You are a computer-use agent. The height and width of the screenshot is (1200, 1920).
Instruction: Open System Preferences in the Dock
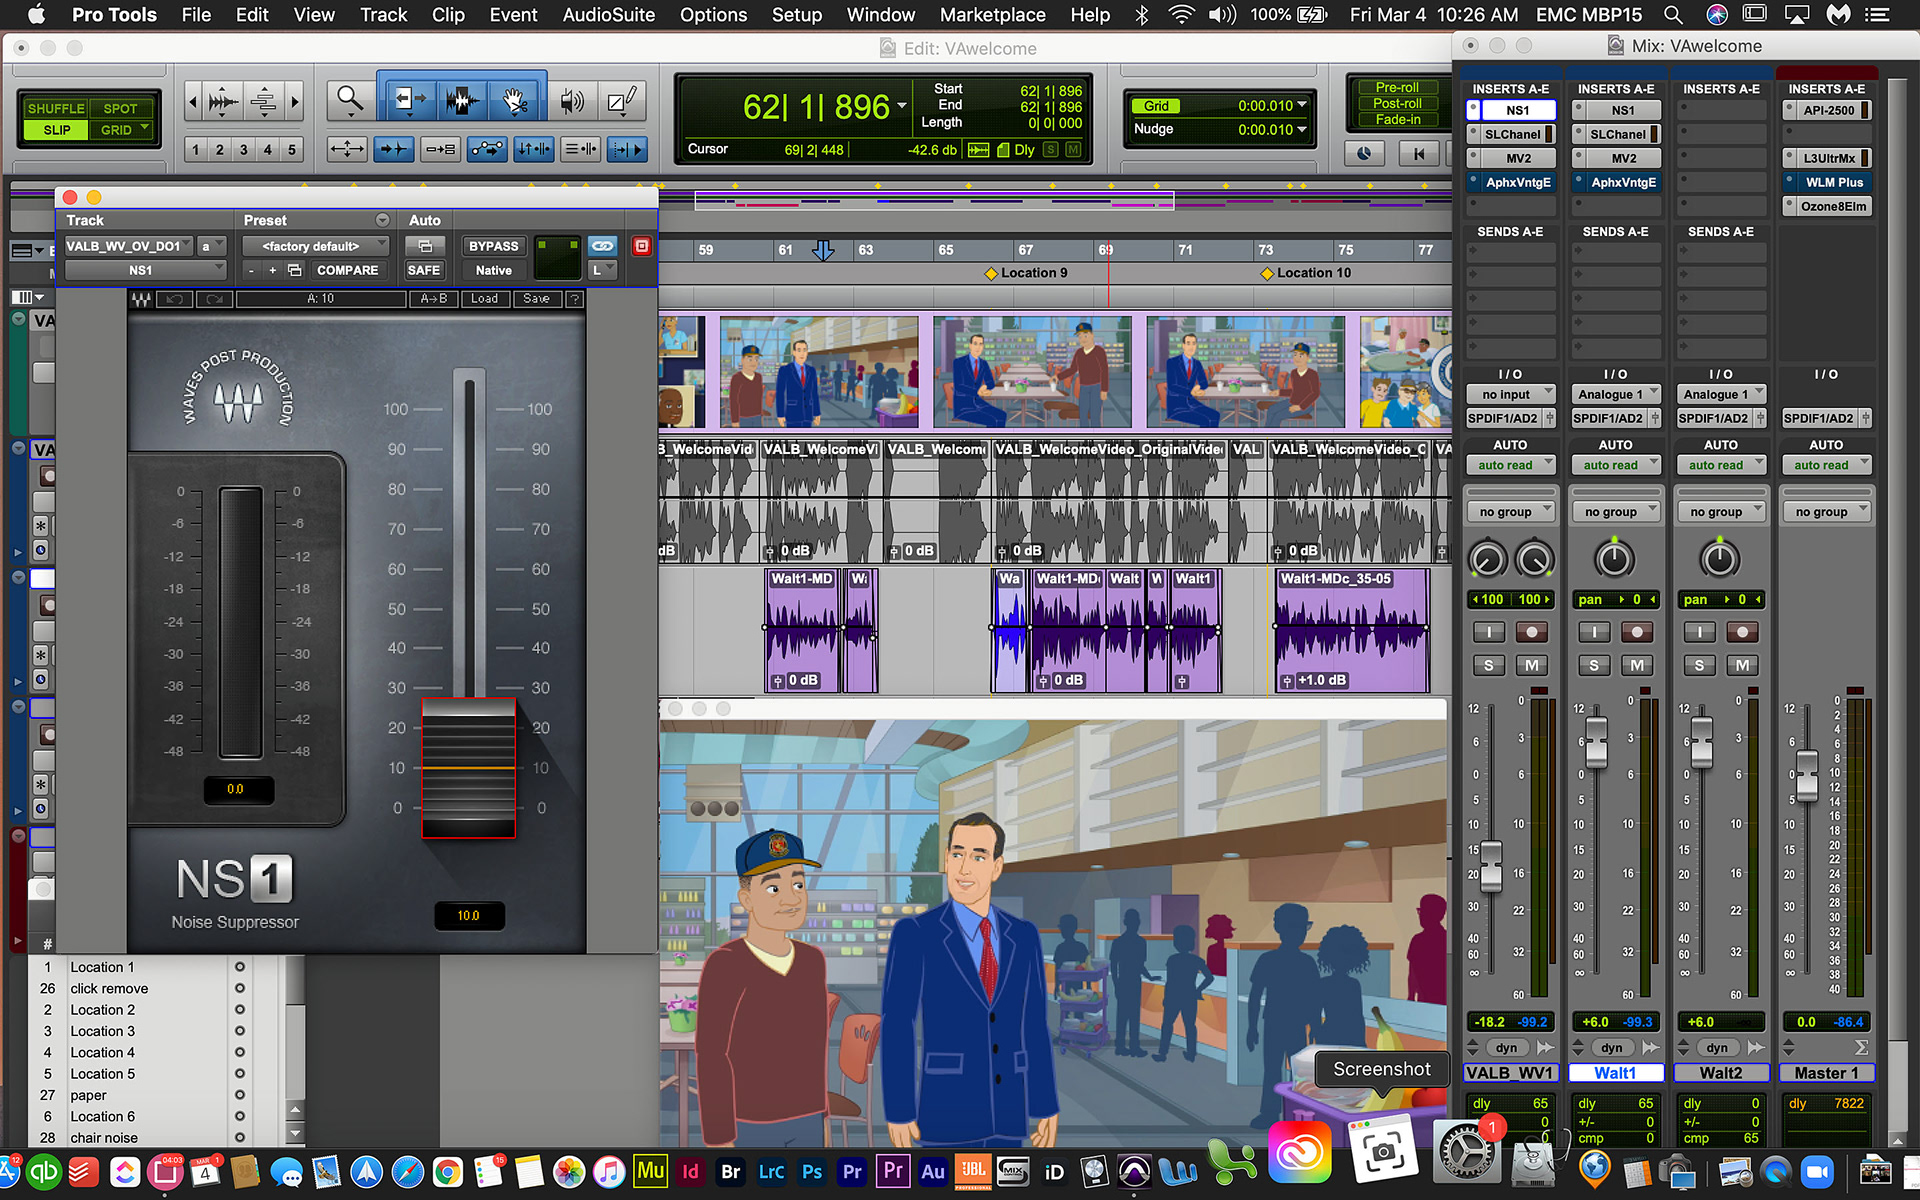click(1466, 1152)
